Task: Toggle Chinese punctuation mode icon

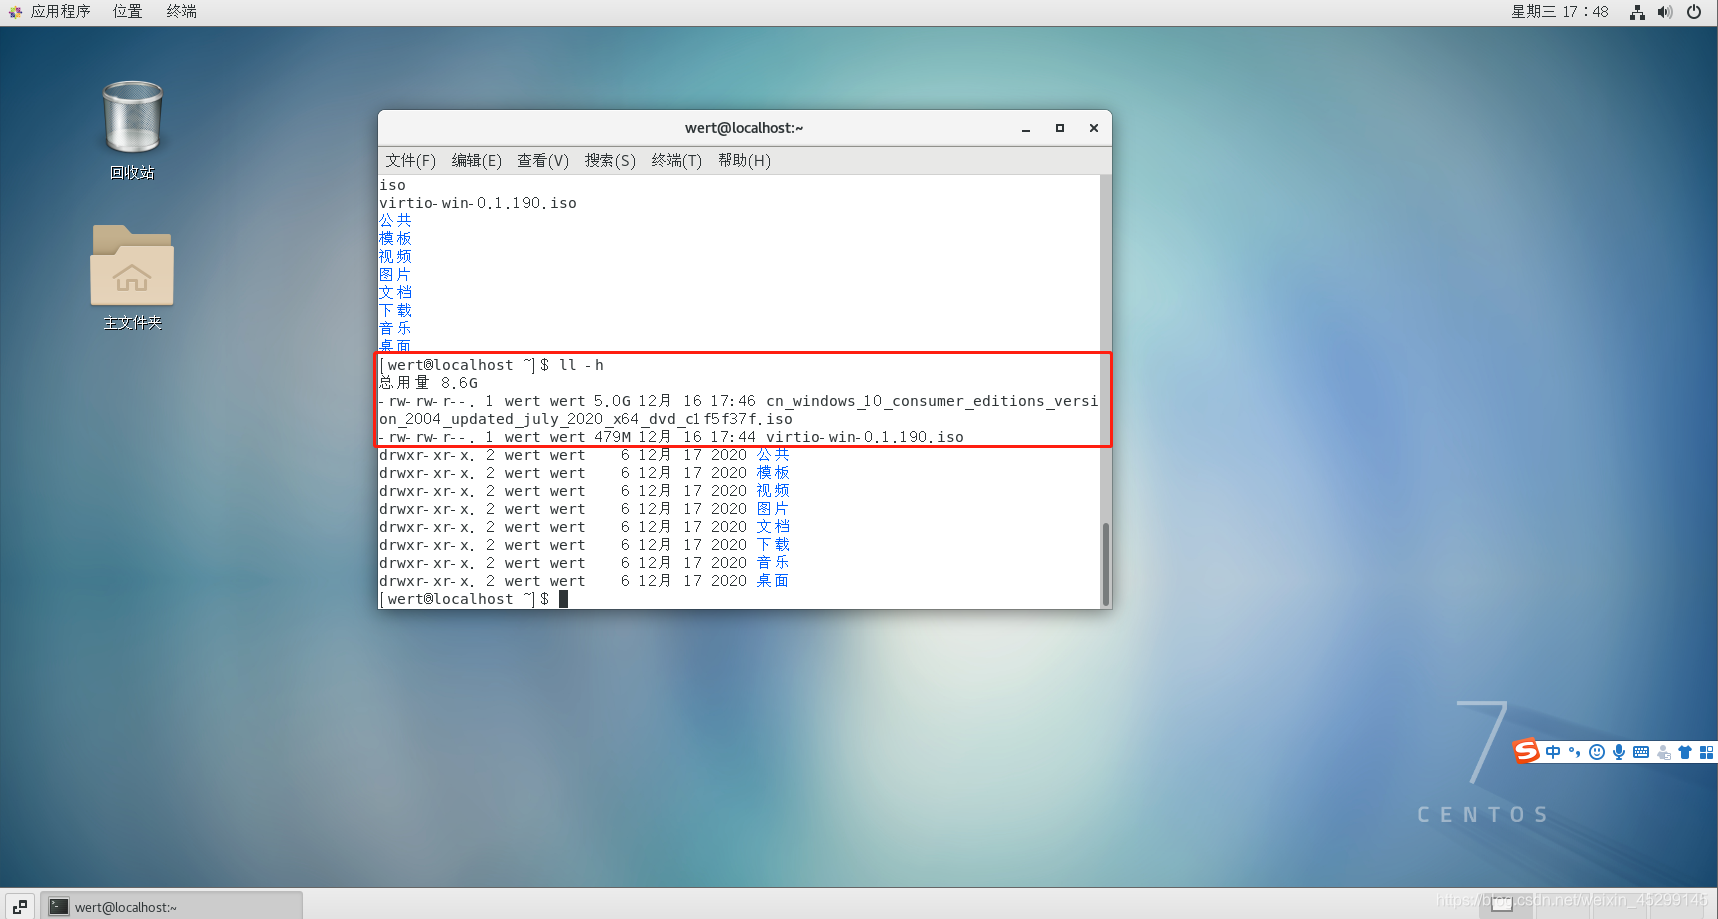Action: coord(1575,752)
